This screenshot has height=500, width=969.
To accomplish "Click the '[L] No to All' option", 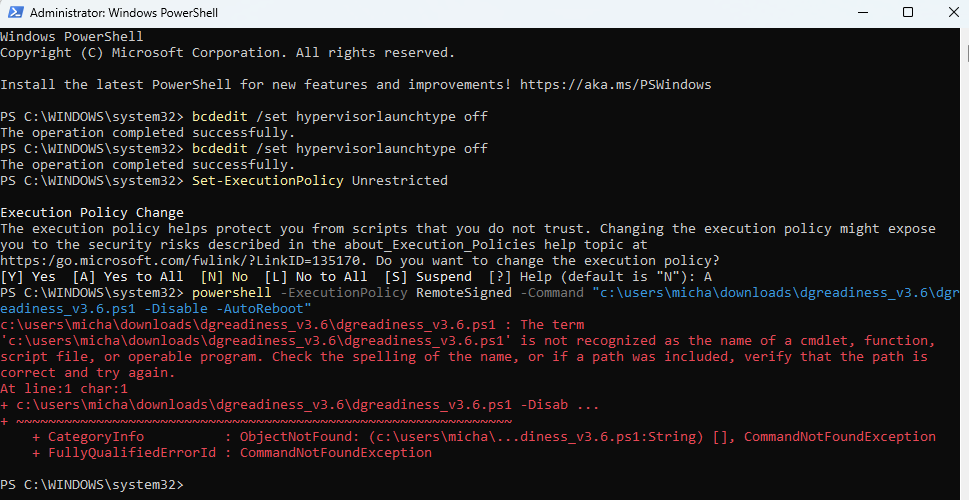I will (x=316, y=277).
